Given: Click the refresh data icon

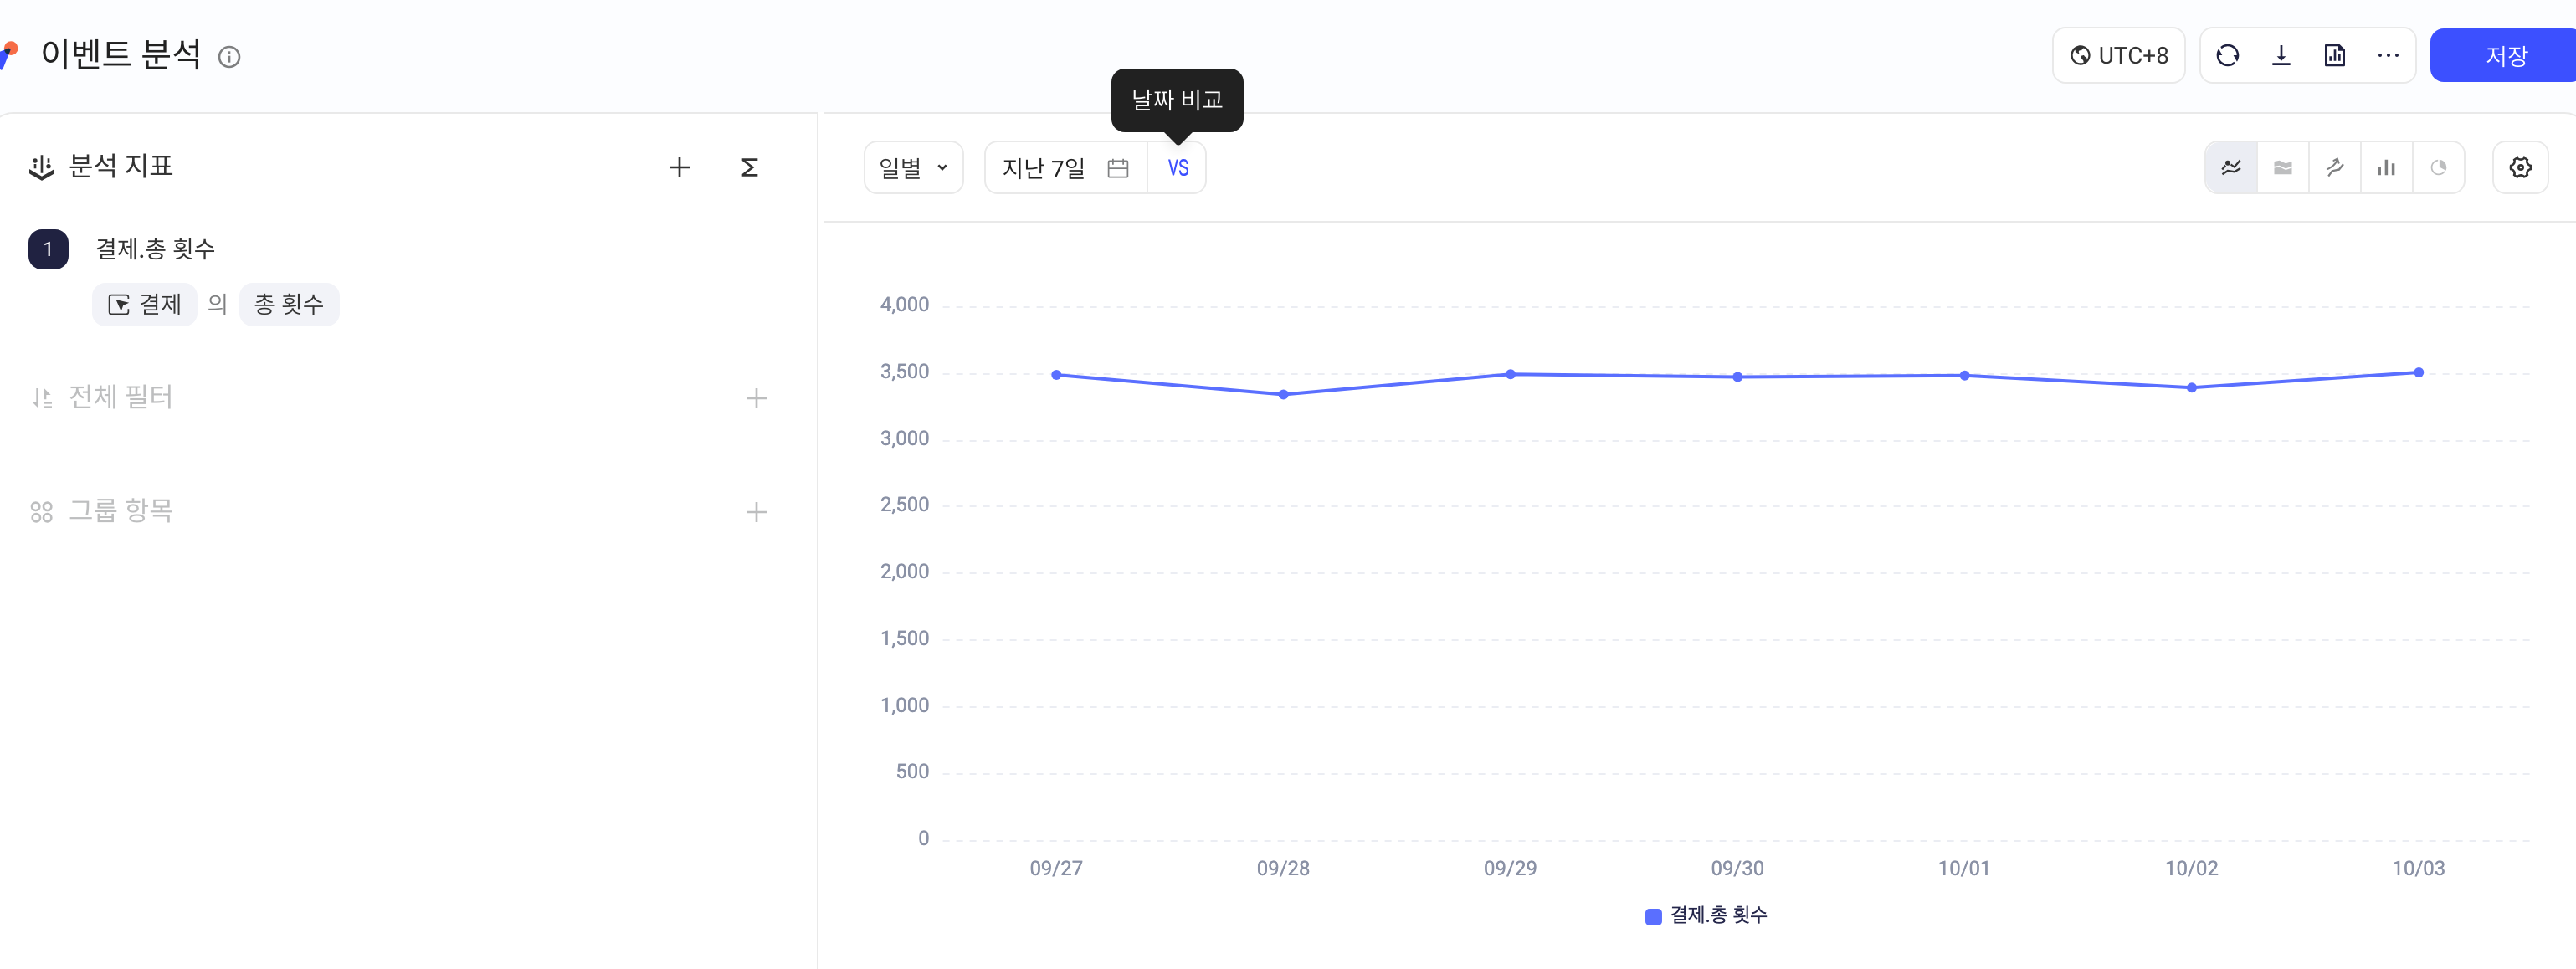Looking at the screenshot, I should point(2227,56).
